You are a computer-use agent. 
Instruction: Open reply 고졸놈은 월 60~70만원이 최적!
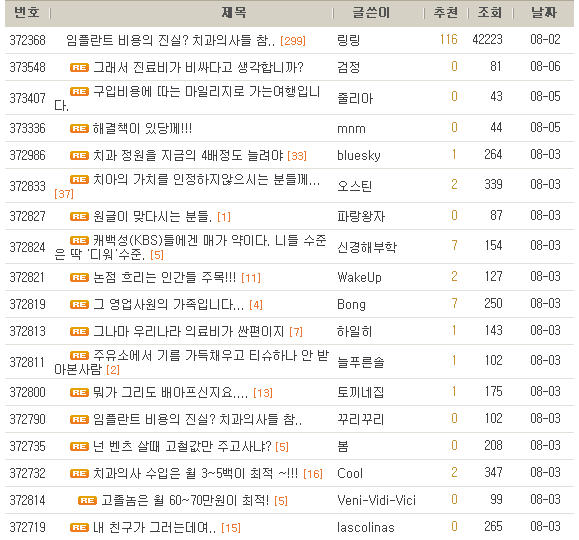point(185,500)
